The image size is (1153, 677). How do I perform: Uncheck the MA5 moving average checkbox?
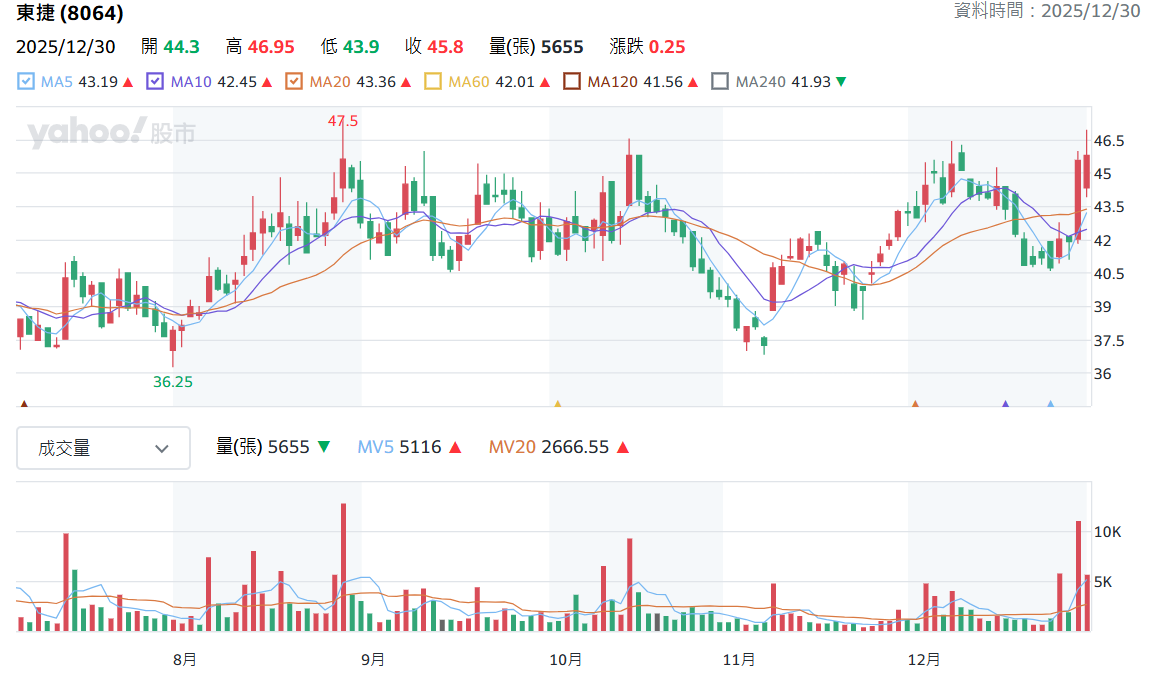click(x=26, y=82)
